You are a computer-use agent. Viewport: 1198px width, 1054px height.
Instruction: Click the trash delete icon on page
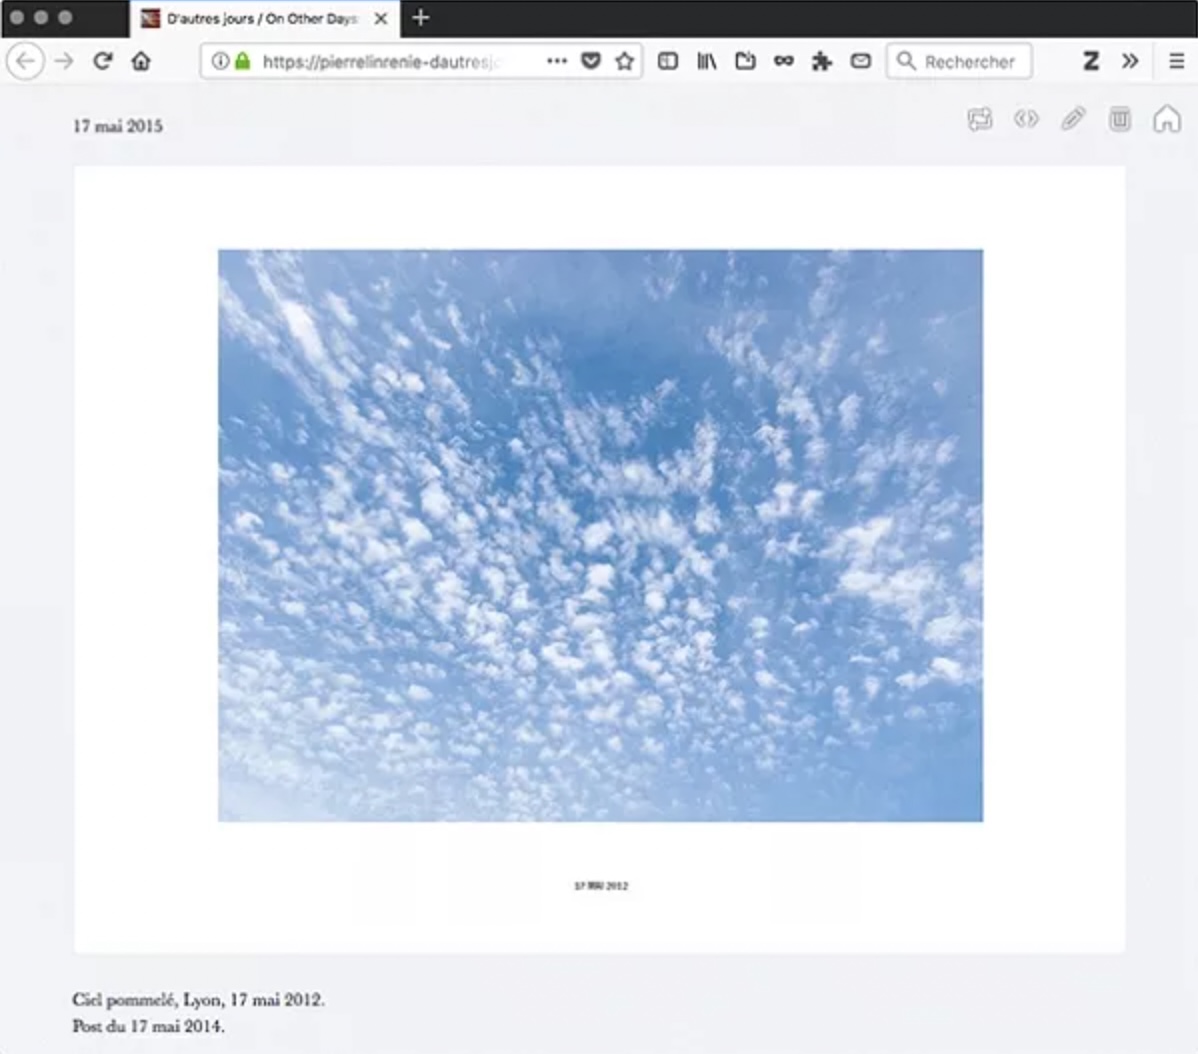tap(1120, 120)
